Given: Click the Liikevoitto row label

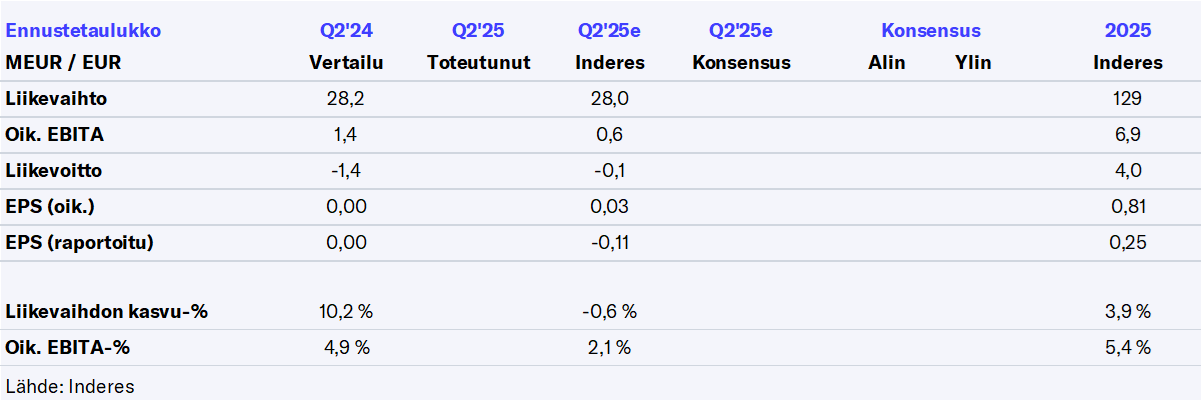Looking at the screenshot, I should coord(54,171).
